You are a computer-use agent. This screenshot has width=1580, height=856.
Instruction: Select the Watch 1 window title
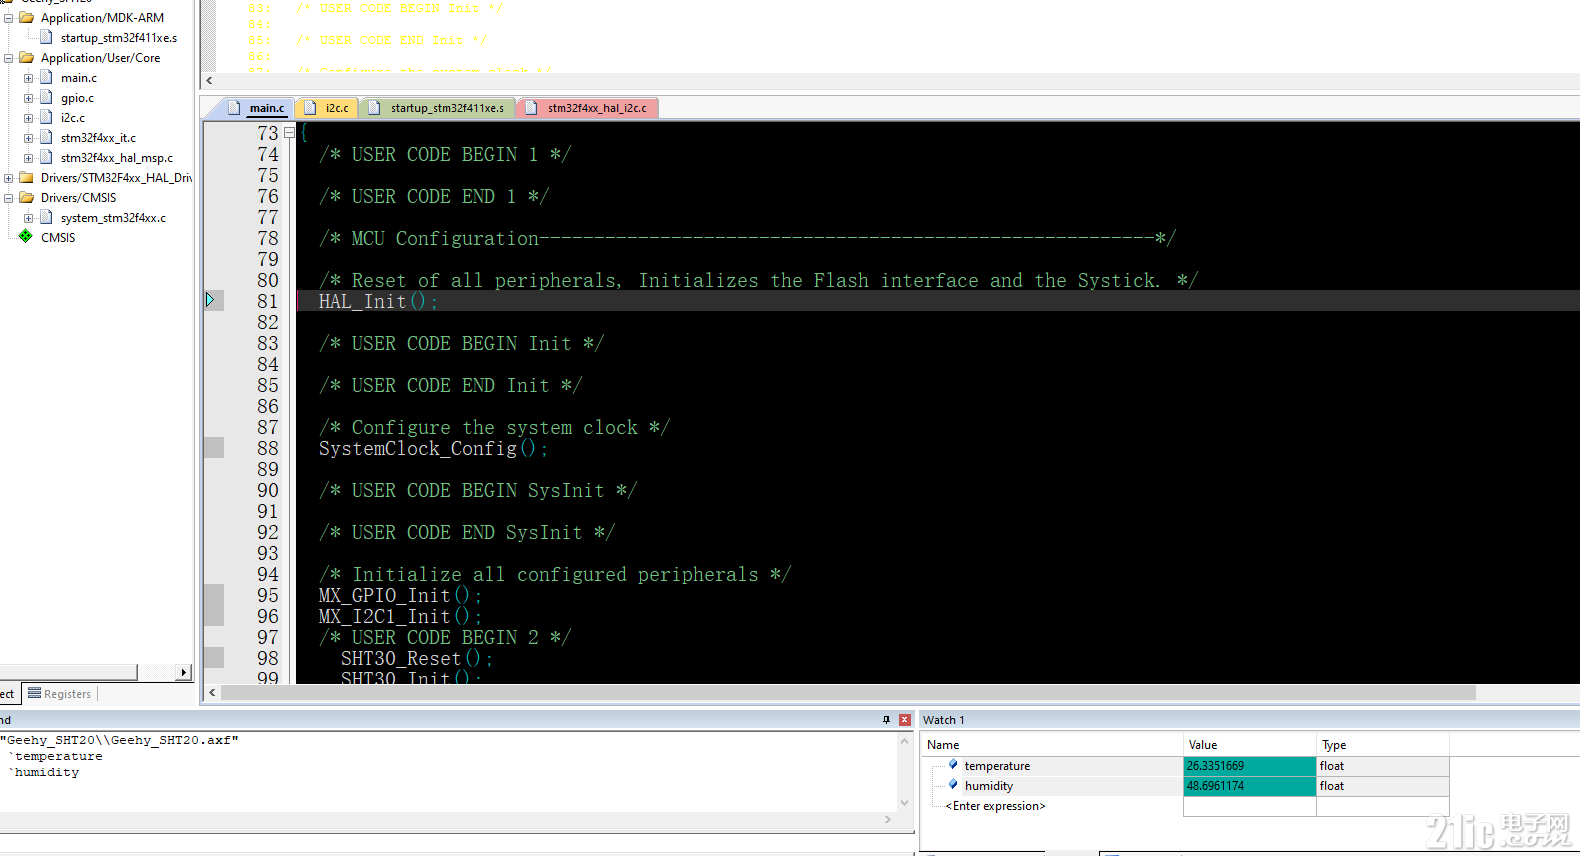coord(943,720)
